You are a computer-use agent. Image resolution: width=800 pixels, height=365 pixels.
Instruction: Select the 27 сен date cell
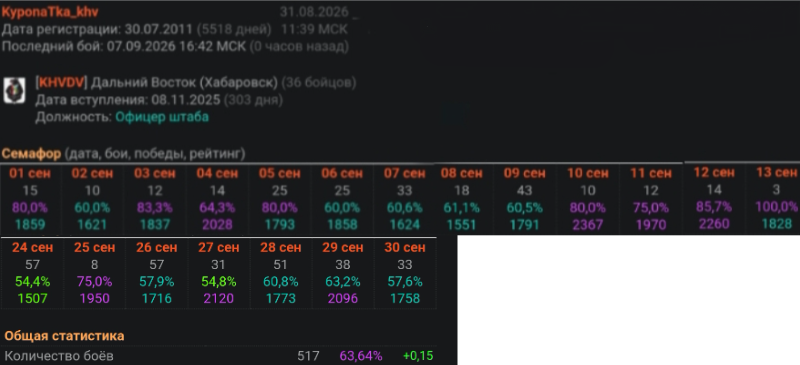click(x=218, y=248)
